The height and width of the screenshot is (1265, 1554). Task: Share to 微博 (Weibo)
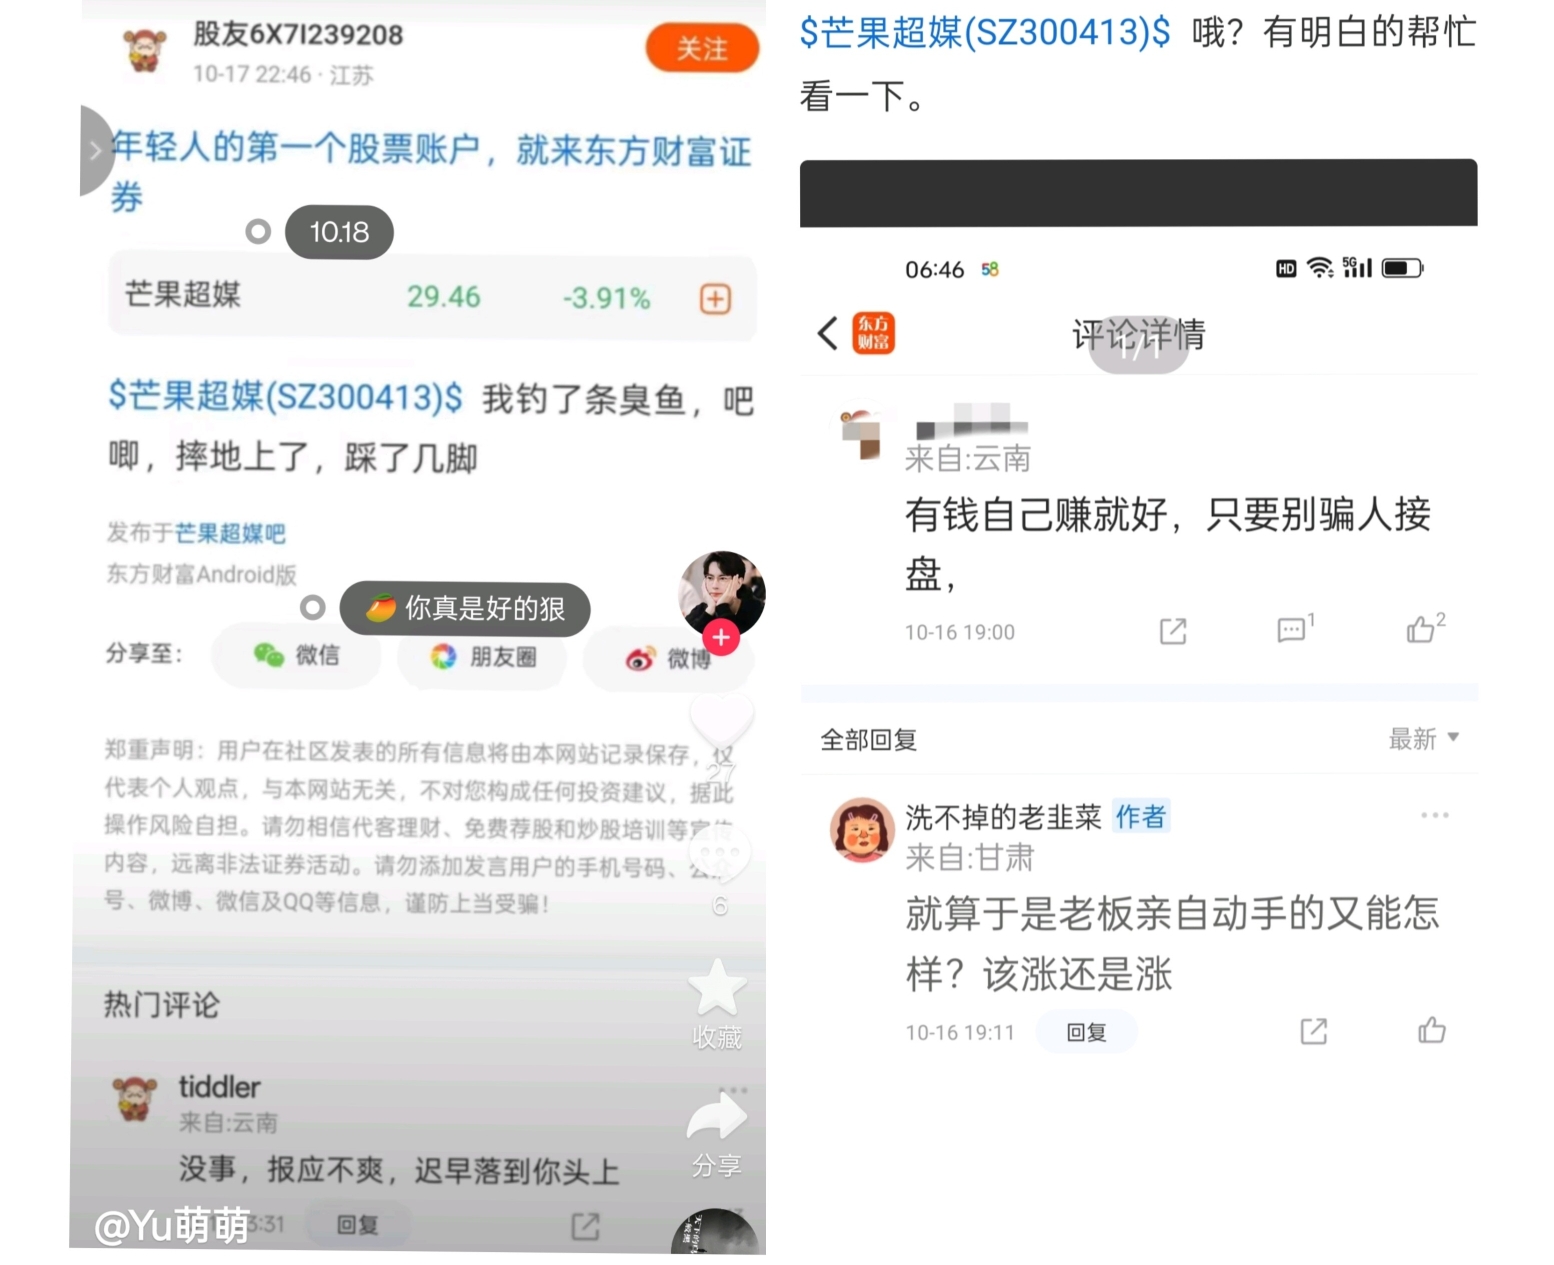tap(668, 658)
